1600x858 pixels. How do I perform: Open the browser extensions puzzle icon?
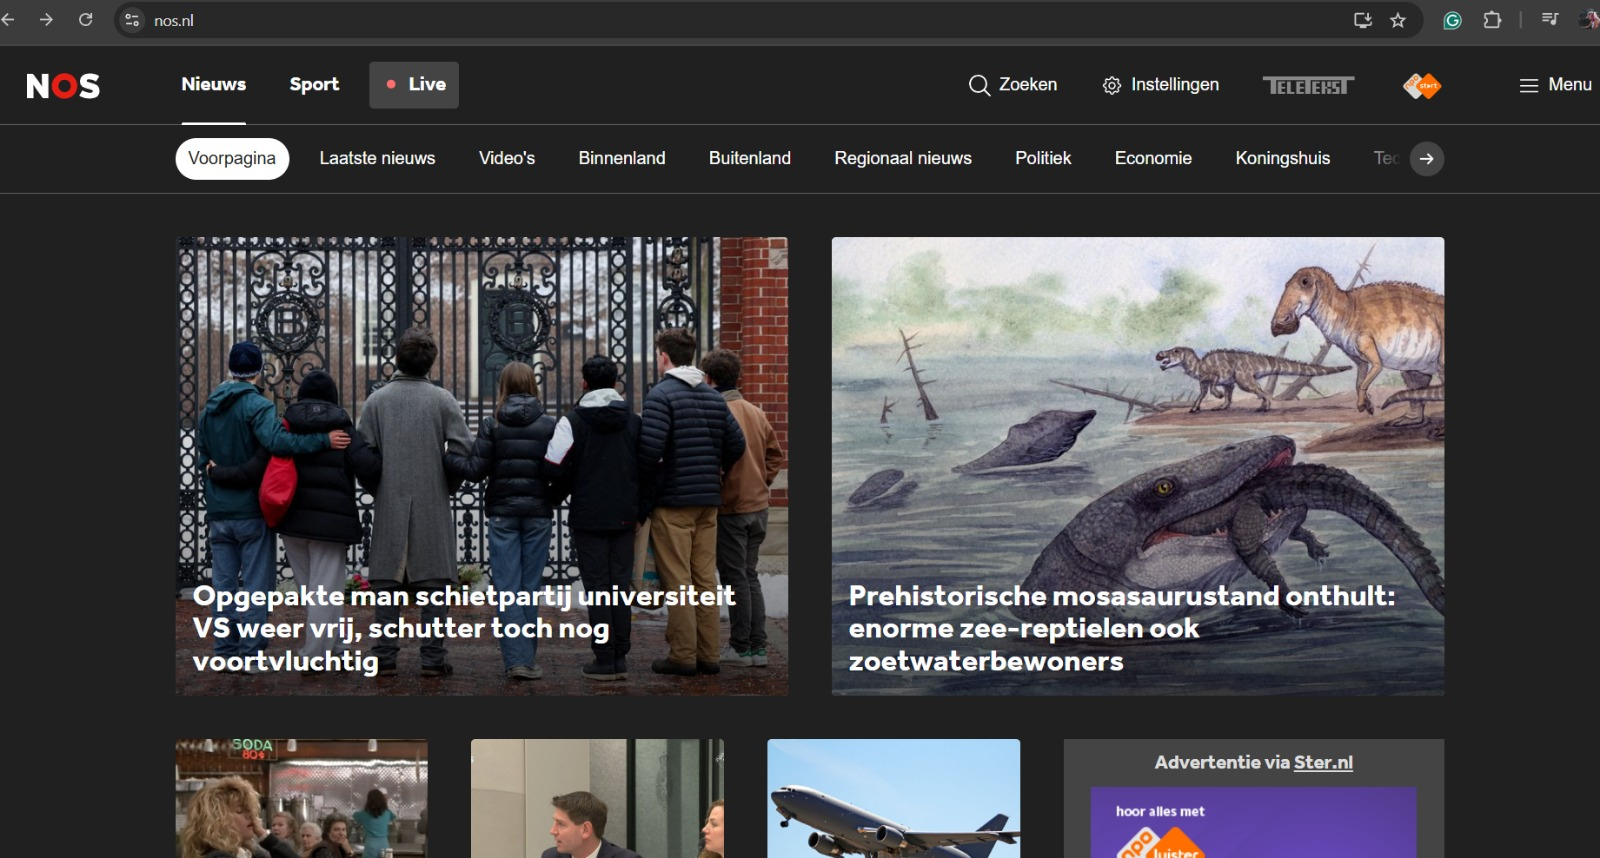click(1492, 20)
